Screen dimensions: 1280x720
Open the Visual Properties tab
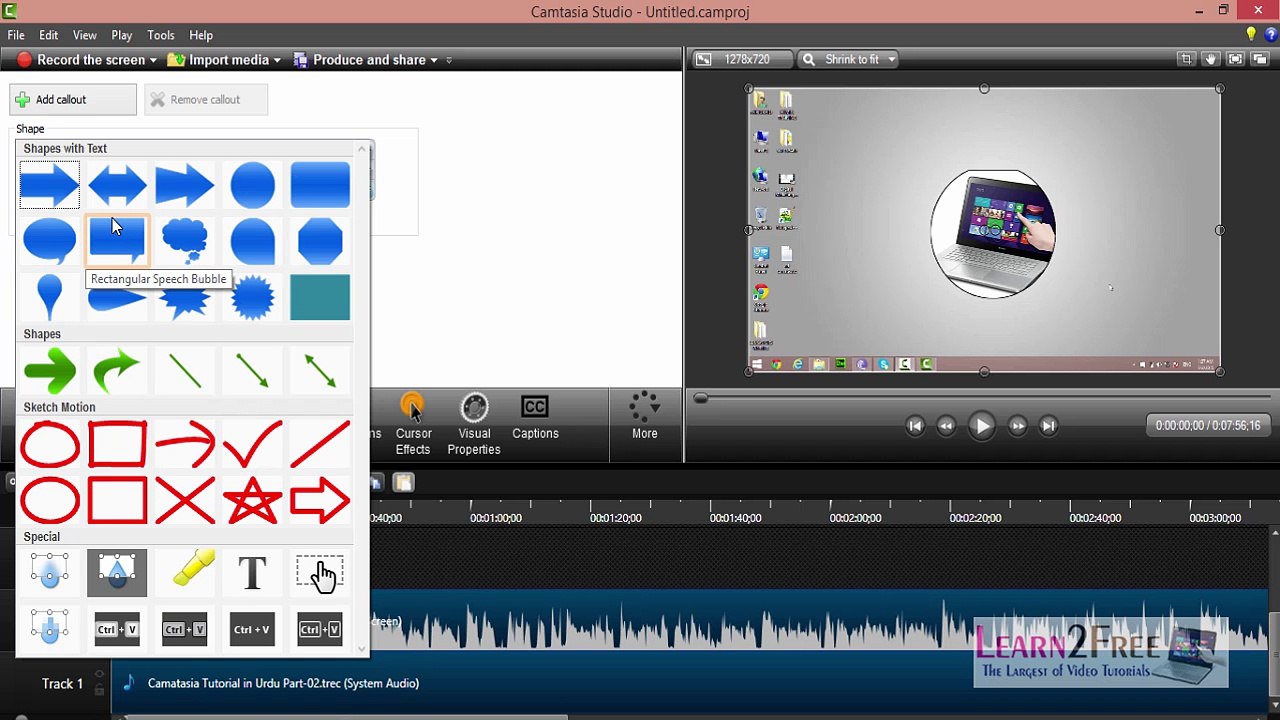[x=474, y=424]
